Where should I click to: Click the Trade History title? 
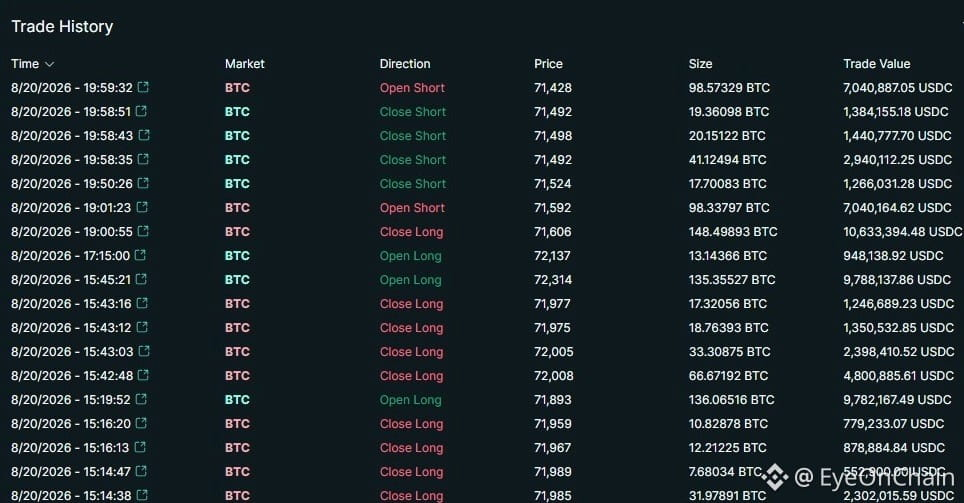point(62,26)
